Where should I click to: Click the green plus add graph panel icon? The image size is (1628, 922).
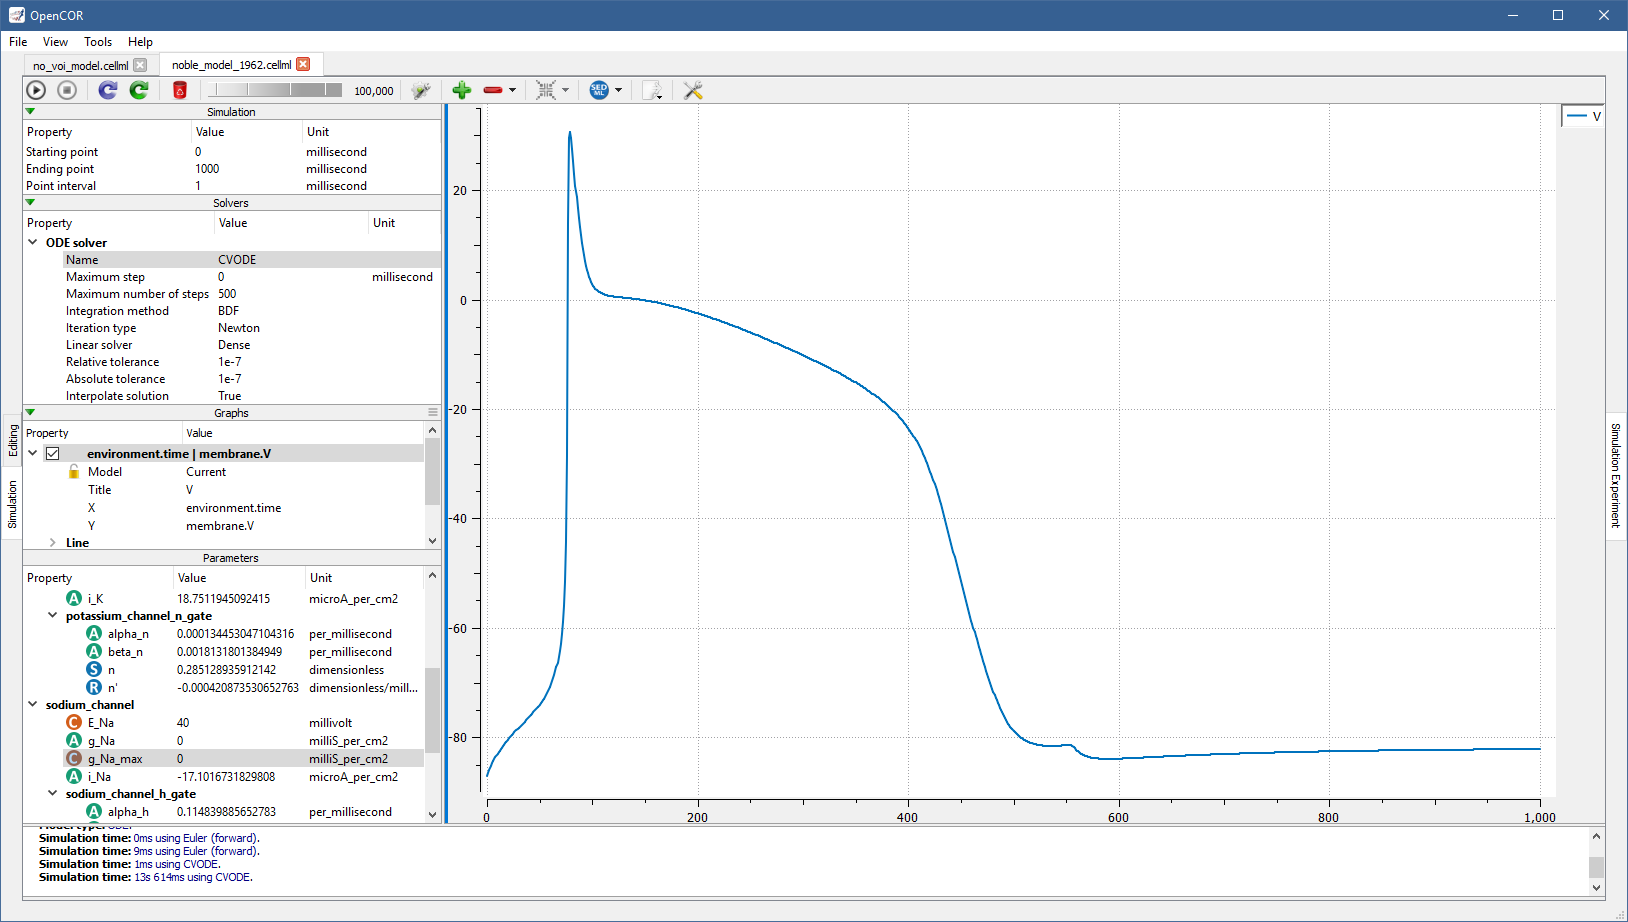point(461,90)
